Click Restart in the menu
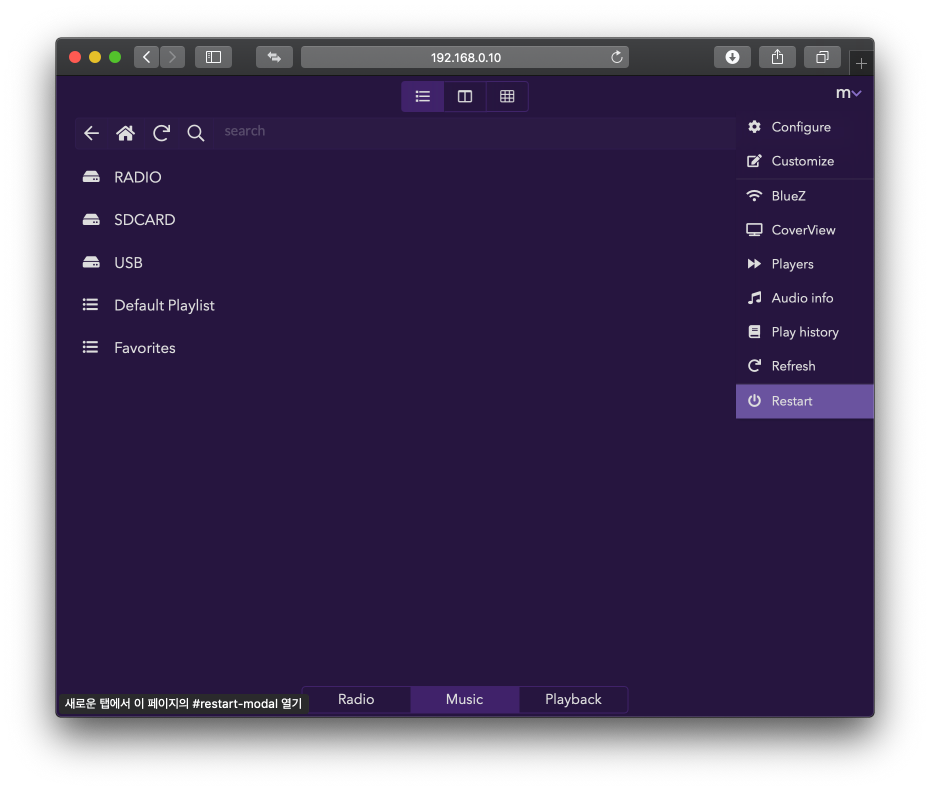The image size is (930, 791). point(805,401)
